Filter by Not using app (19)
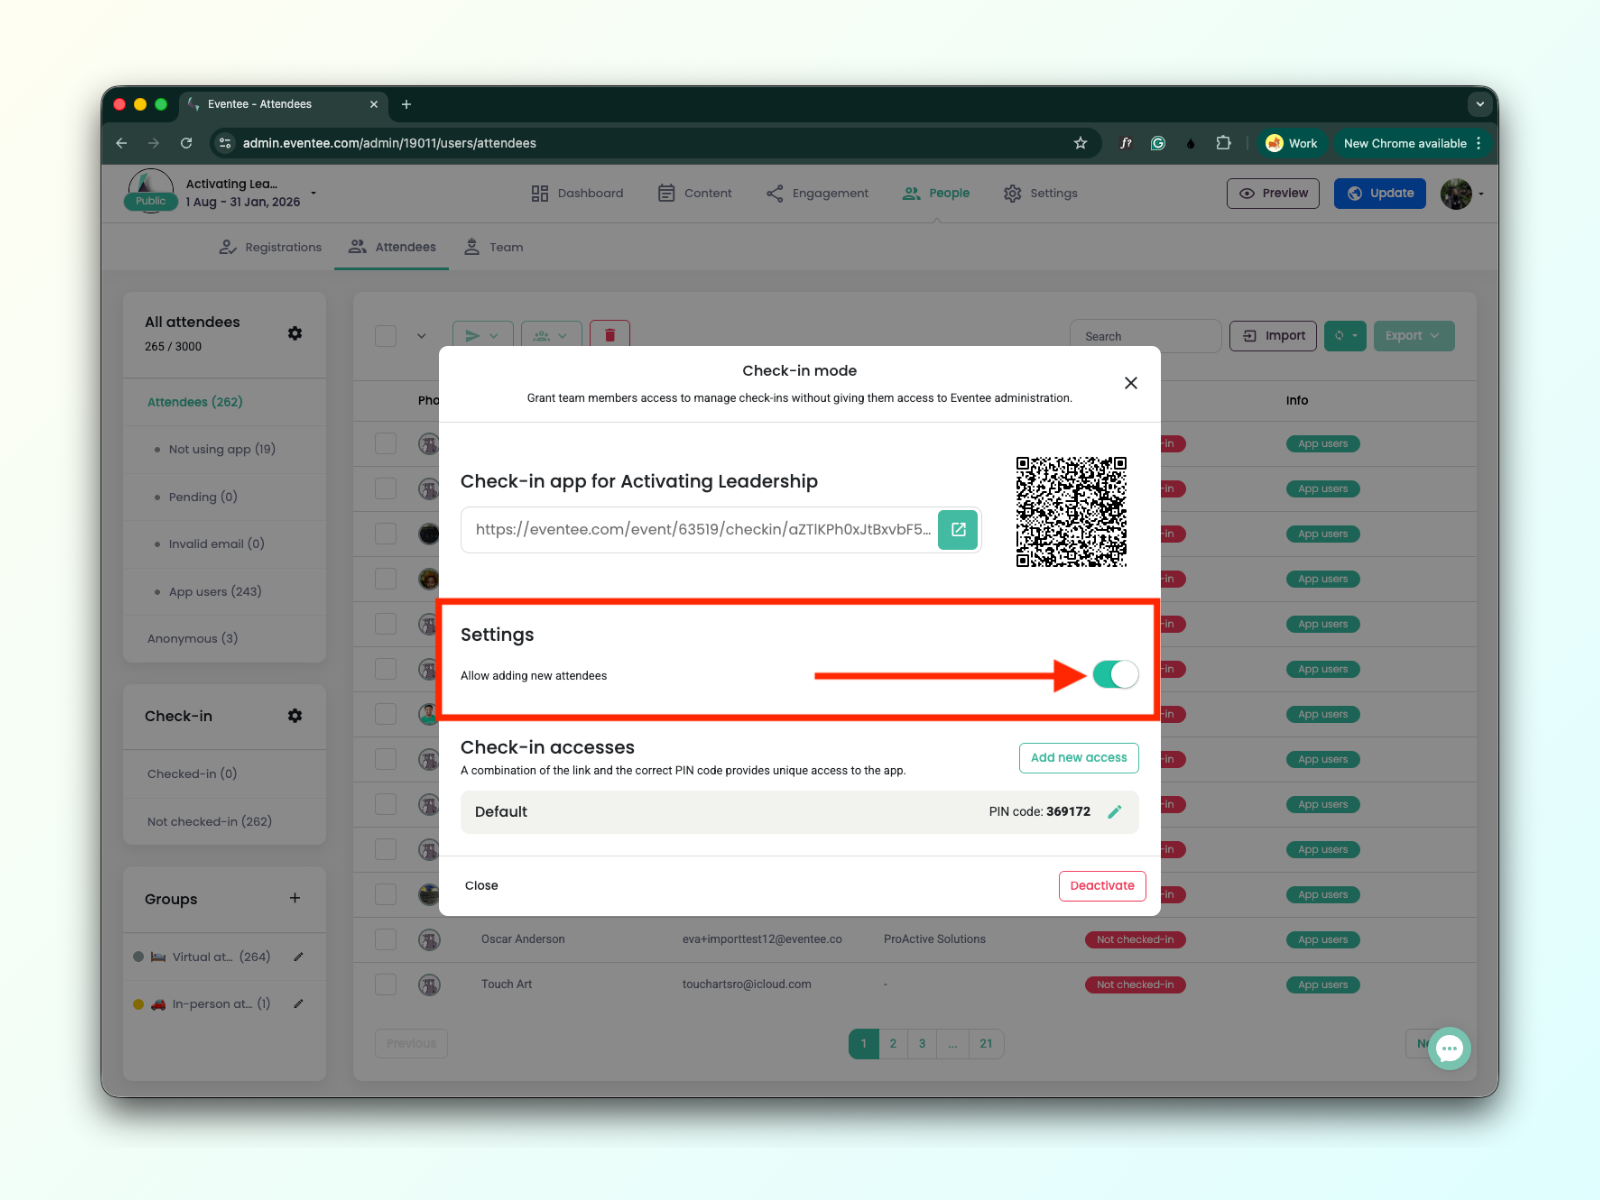 click(x=222, y=450)
